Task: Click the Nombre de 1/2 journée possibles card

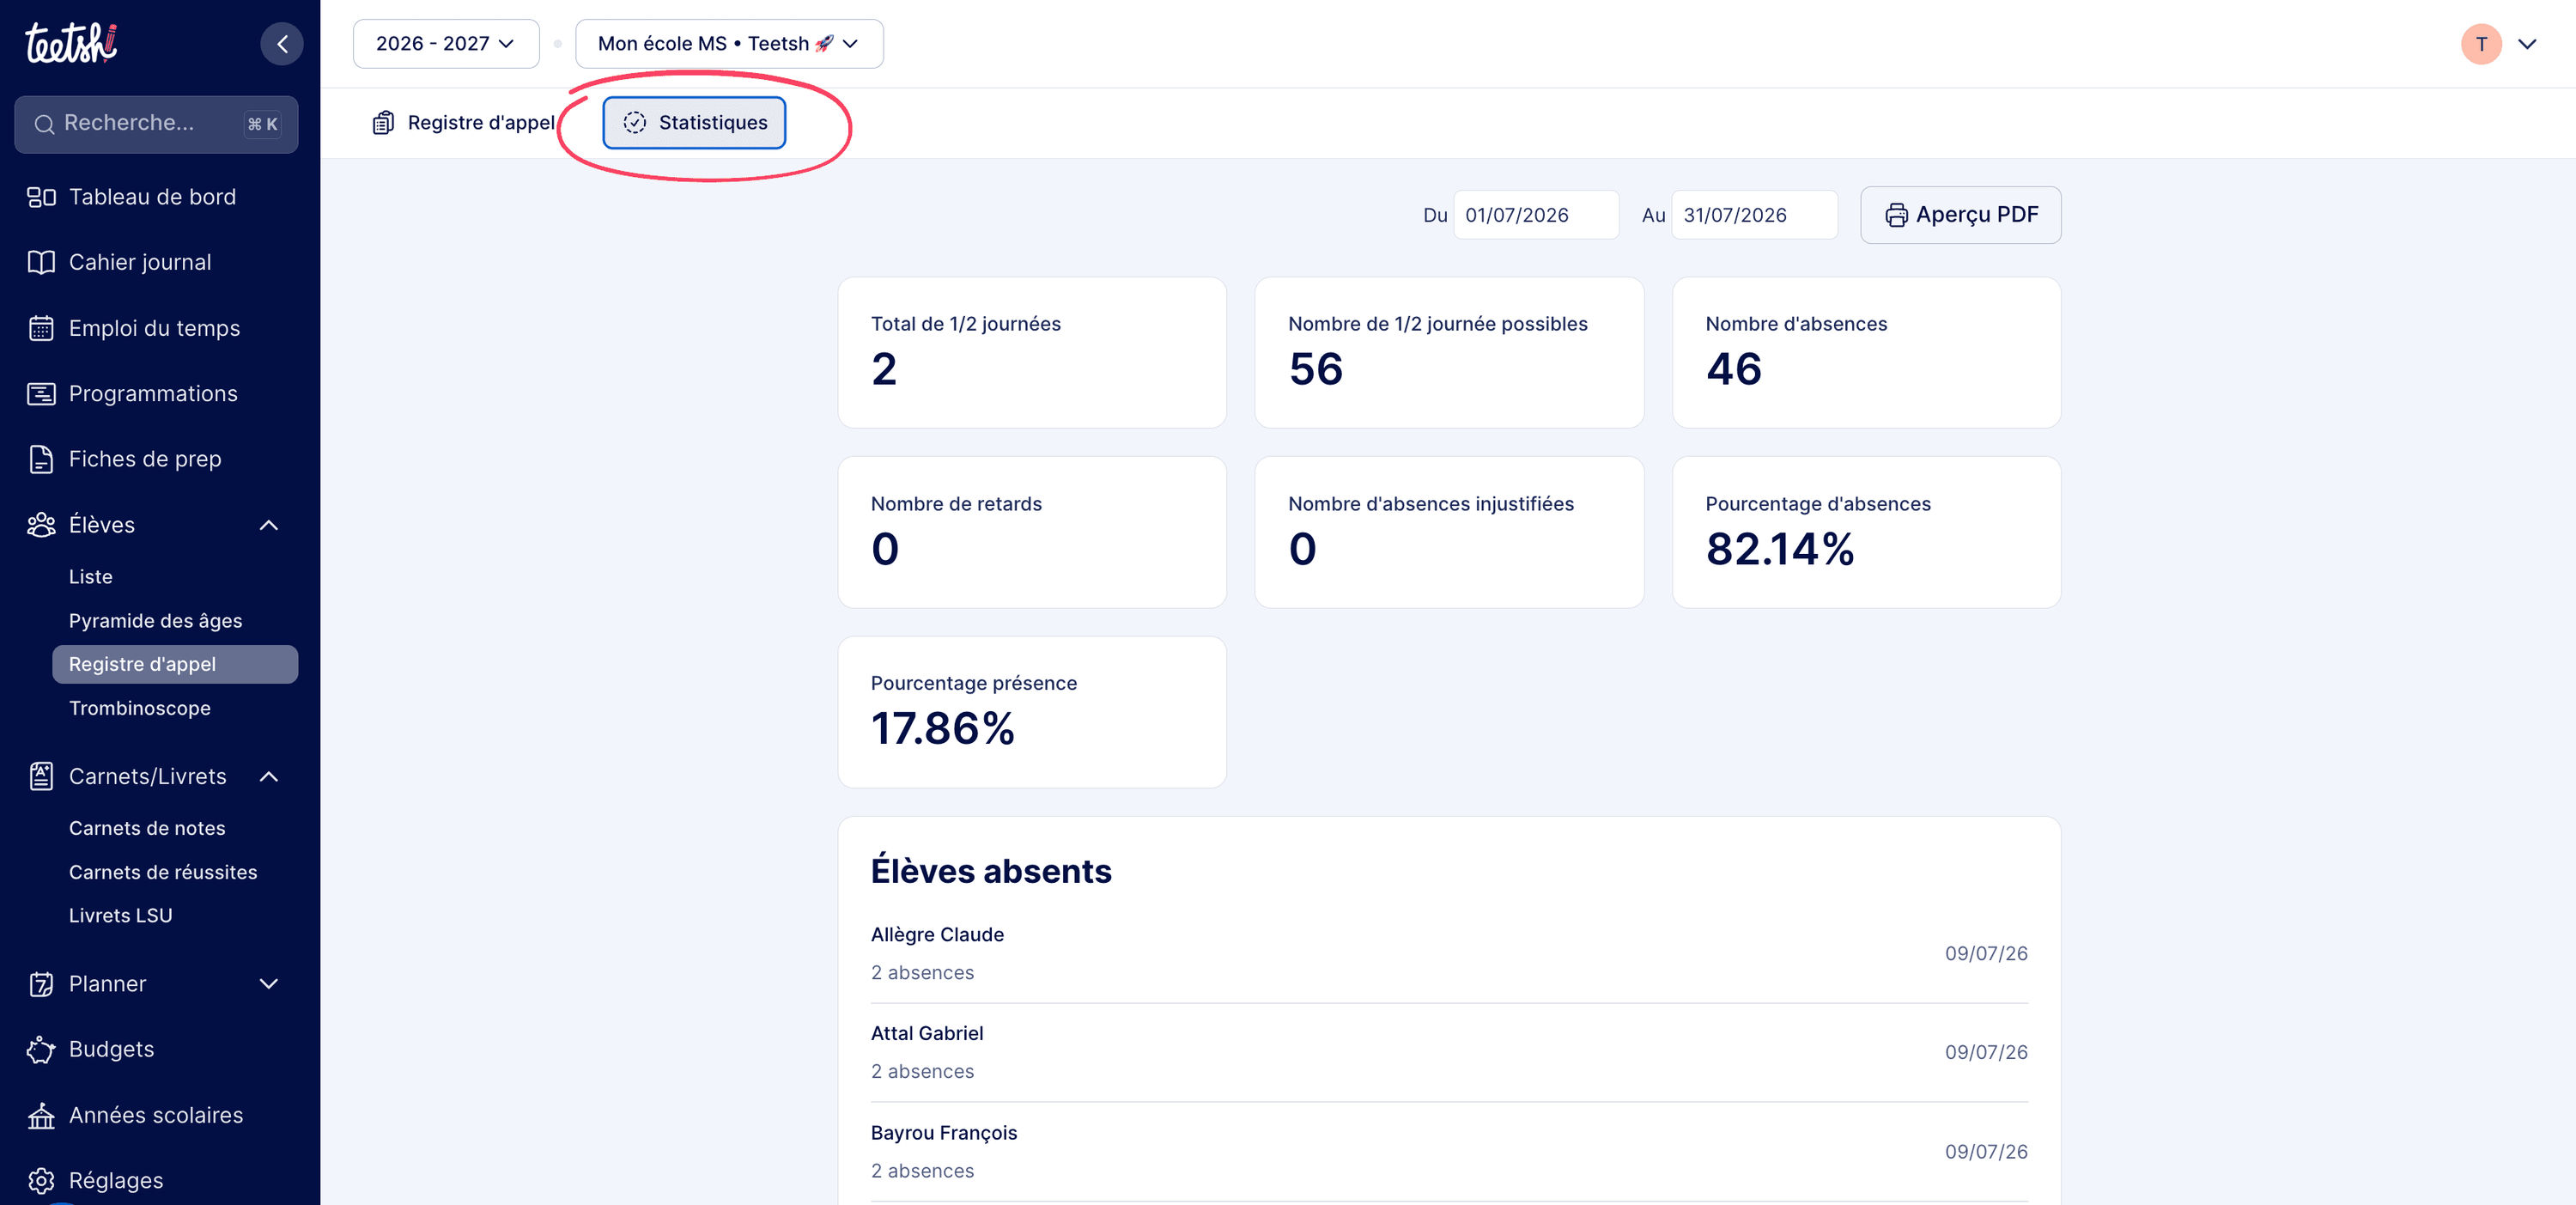Action: pos(1449,353)
